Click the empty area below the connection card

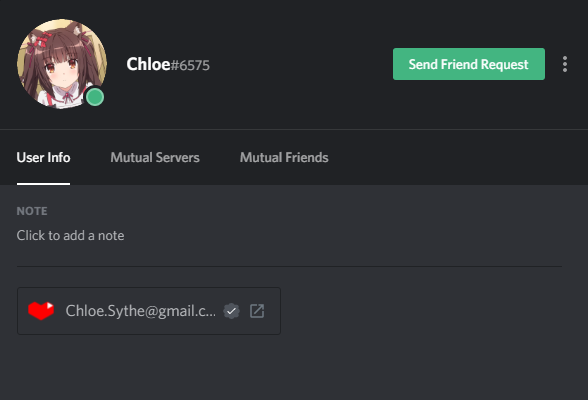(x=294, y=367)
